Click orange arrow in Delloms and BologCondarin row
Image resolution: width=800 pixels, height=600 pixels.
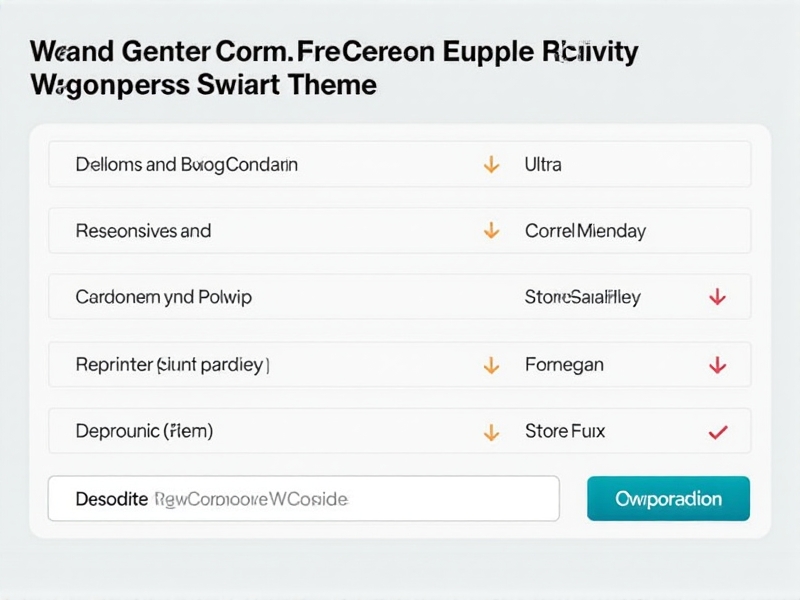[x=491, y=165]
